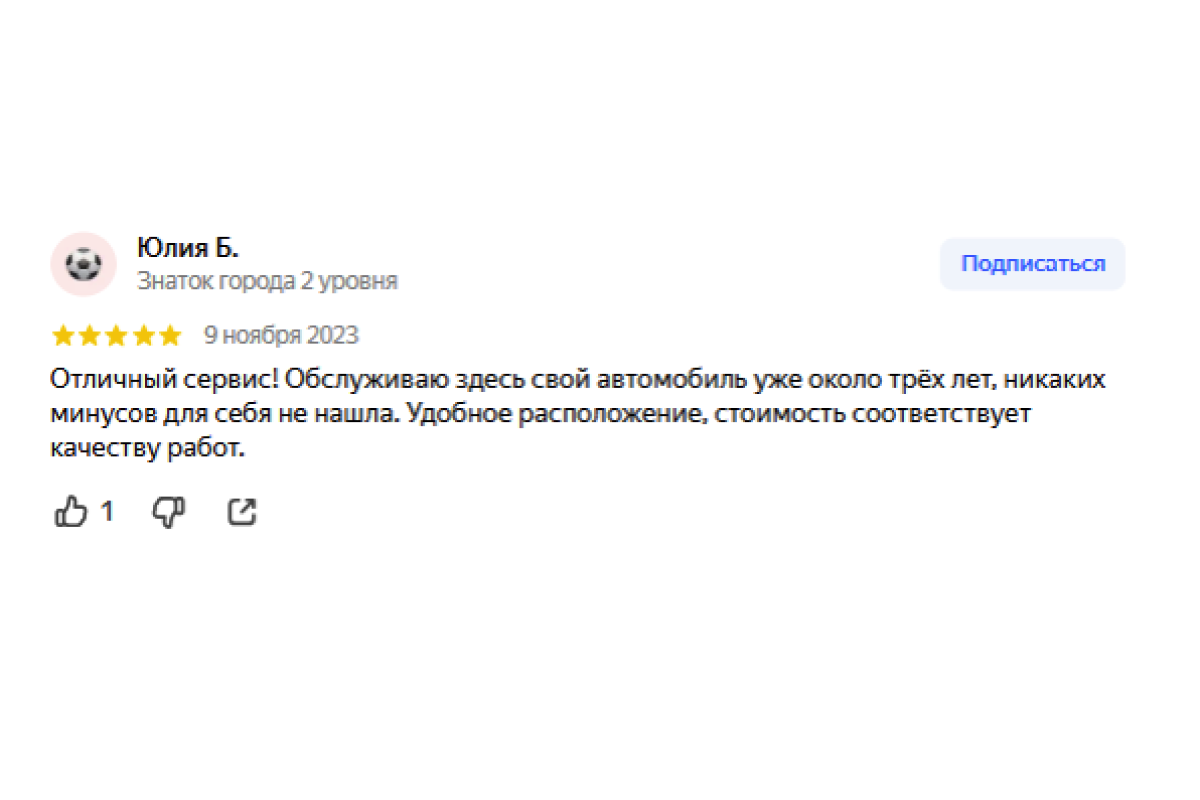Like the review with thumbs-up icon
Screen dimensions: 1200x800
71,513
